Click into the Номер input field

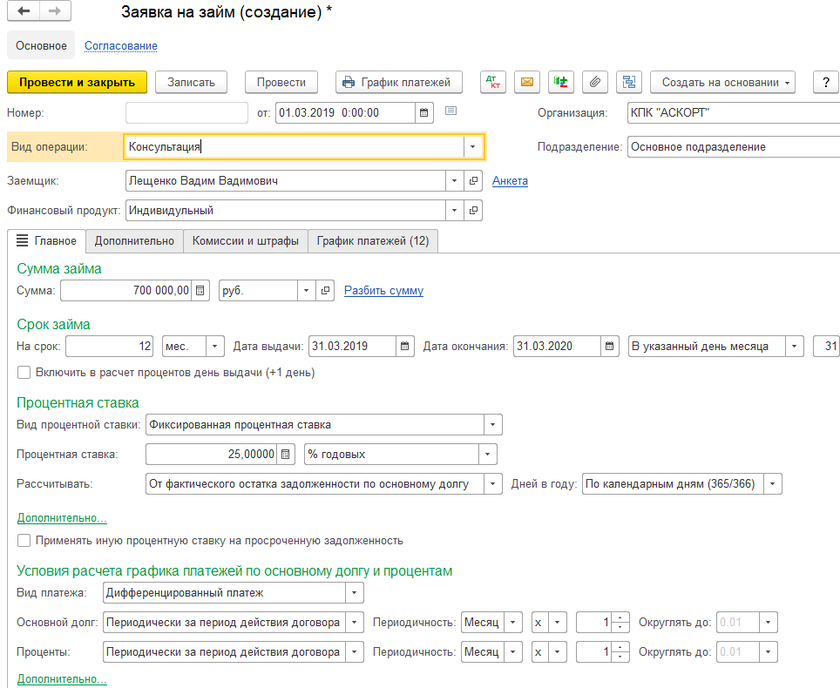(186, 113)
